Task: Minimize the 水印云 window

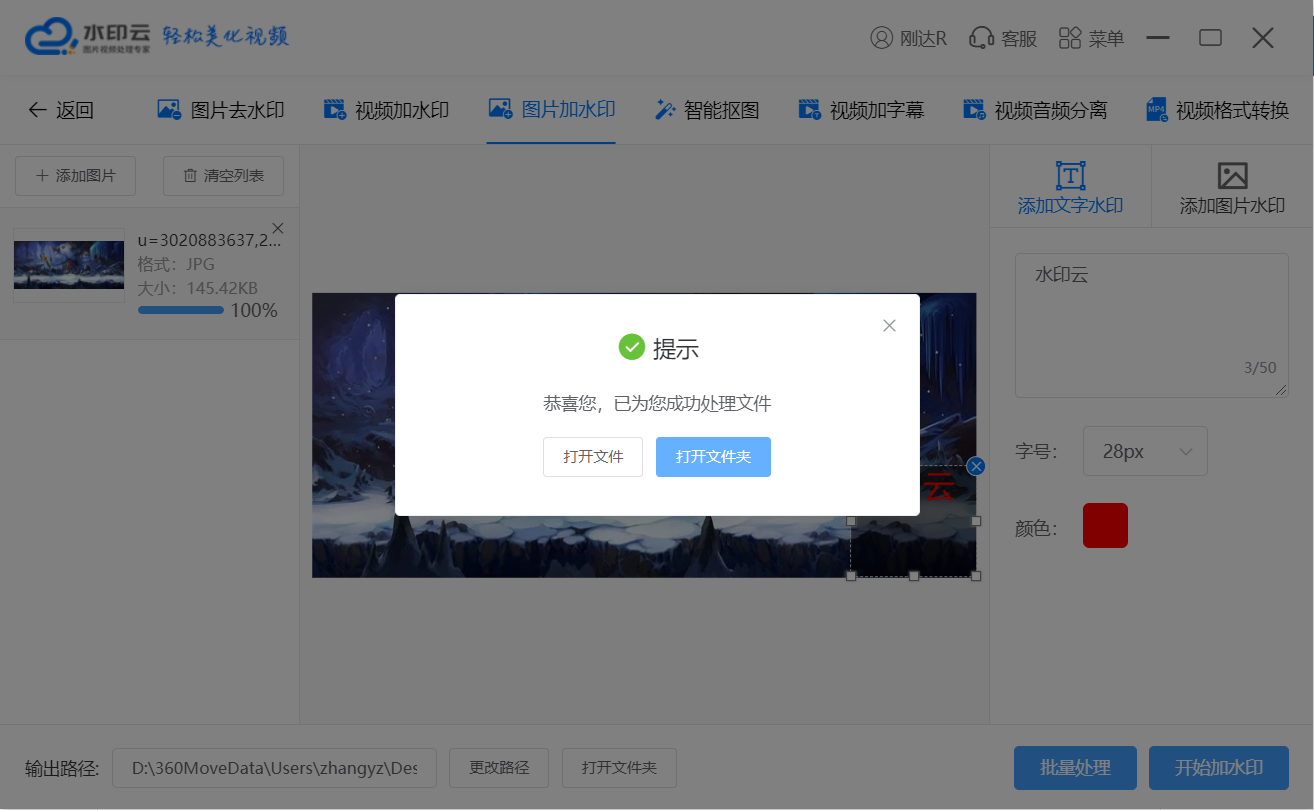Action: pos(1158,38)
